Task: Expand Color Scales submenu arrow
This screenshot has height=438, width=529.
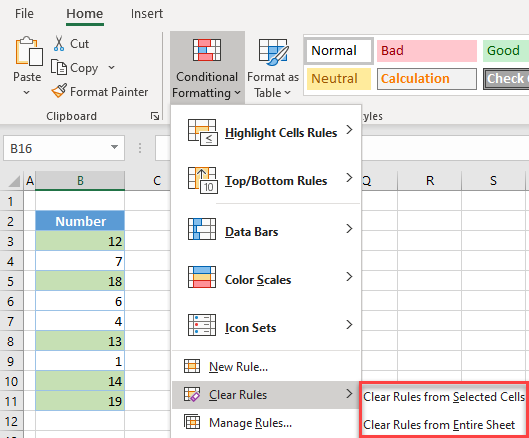Action: pos(350,277)
